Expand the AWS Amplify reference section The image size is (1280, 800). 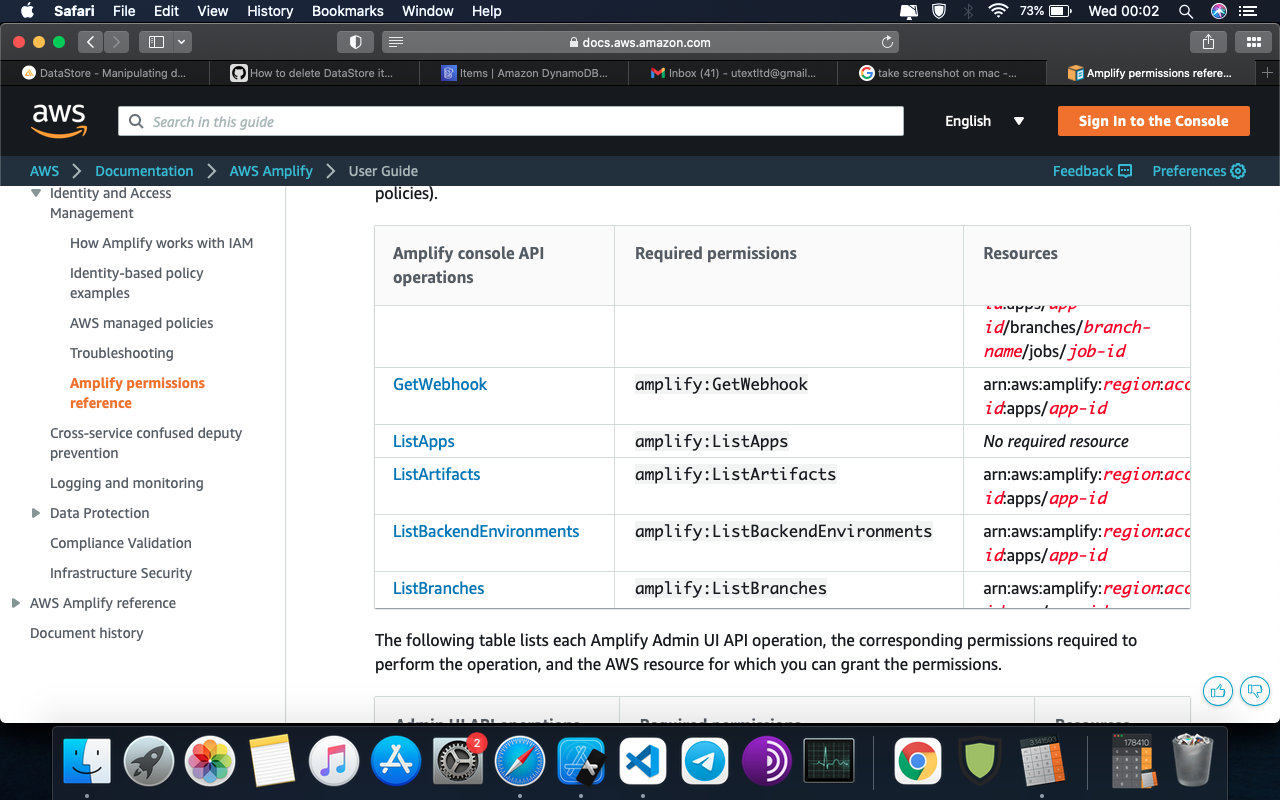coord(15,603)
